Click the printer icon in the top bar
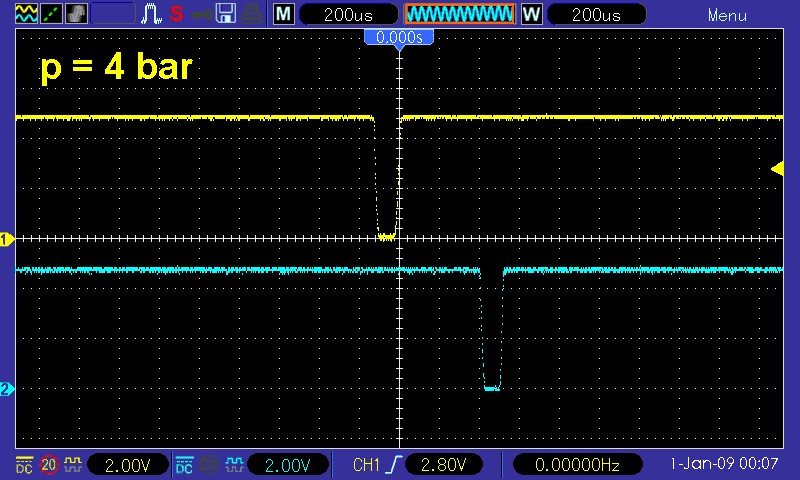Viewport: 800px width, 480px height. 251,14
